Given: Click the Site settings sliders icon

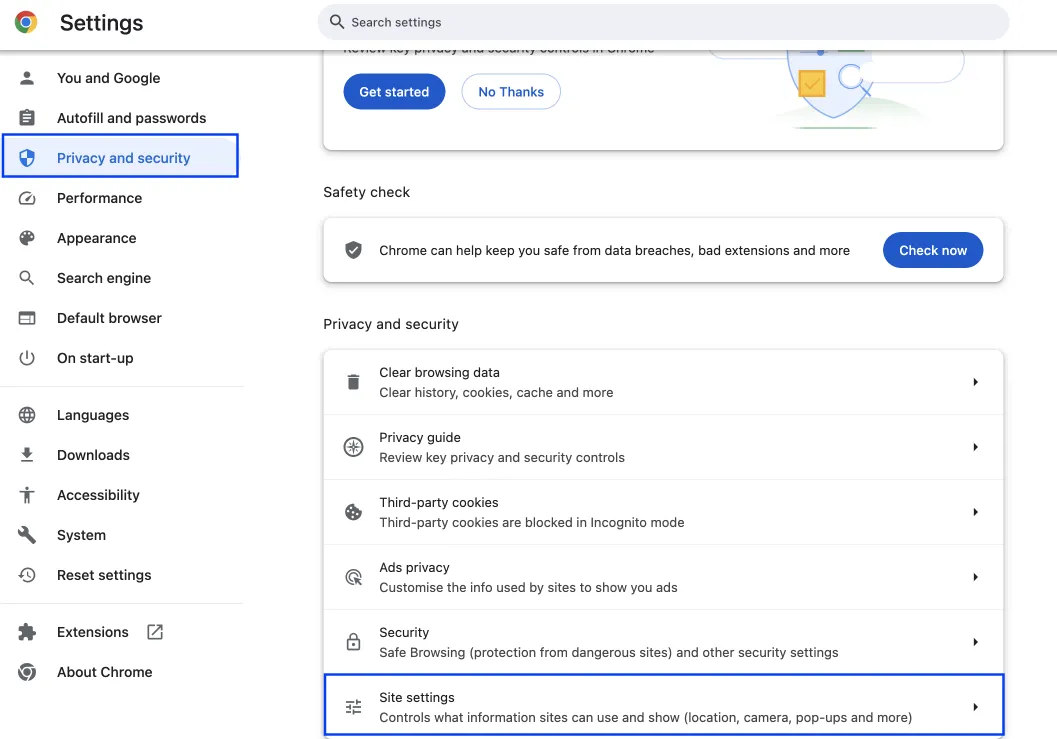Looking at the screenshot, I should tap(353, 706).
